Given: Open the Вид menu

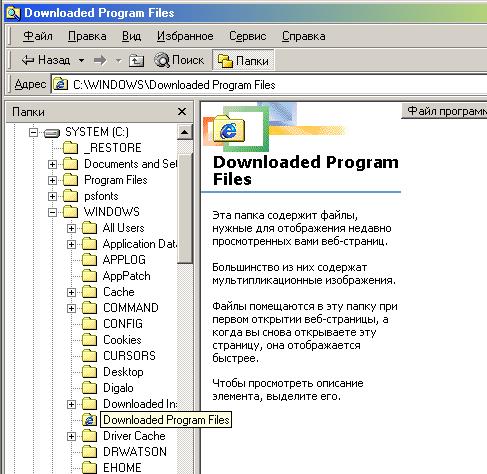Looking at the screenshot, I should (x=131, y=36).
